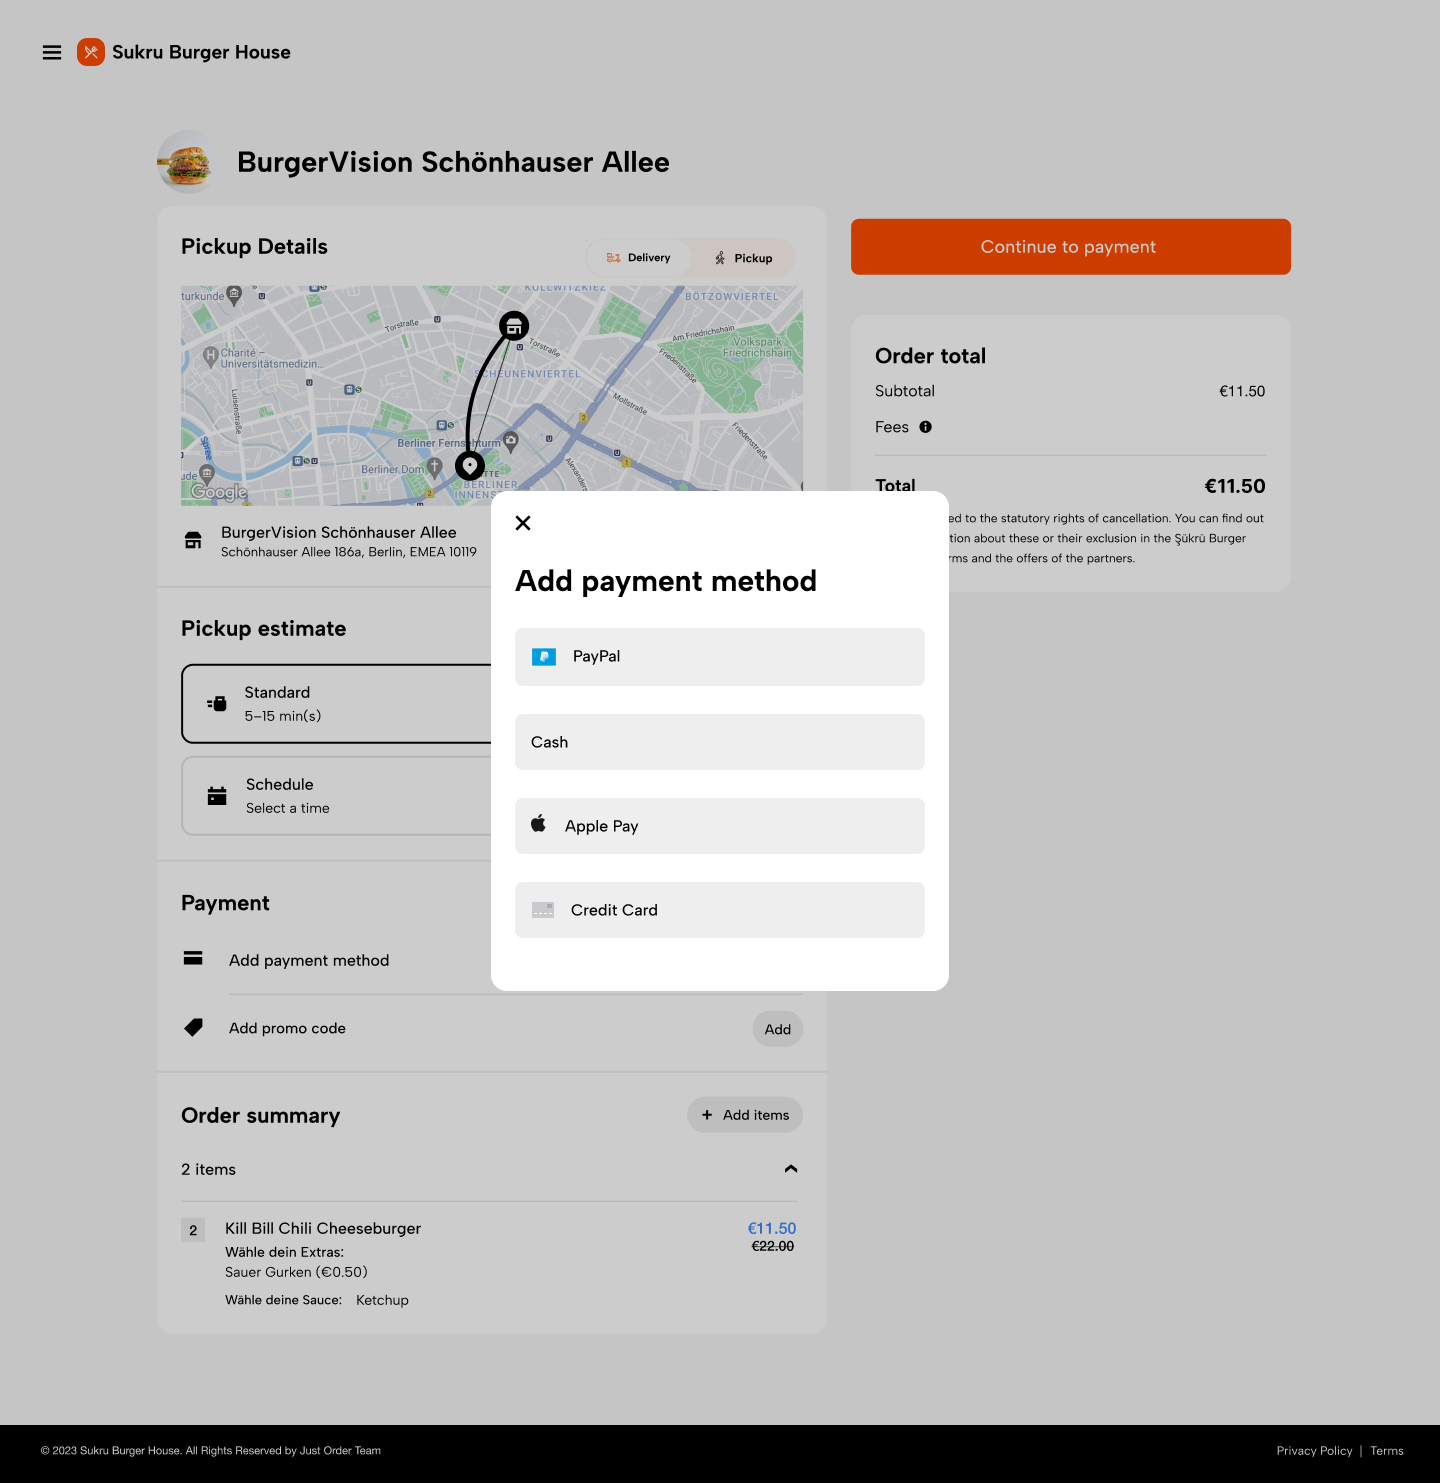Close the Add payment method dialog
1440x1483 pixels.
click(523, 523)
